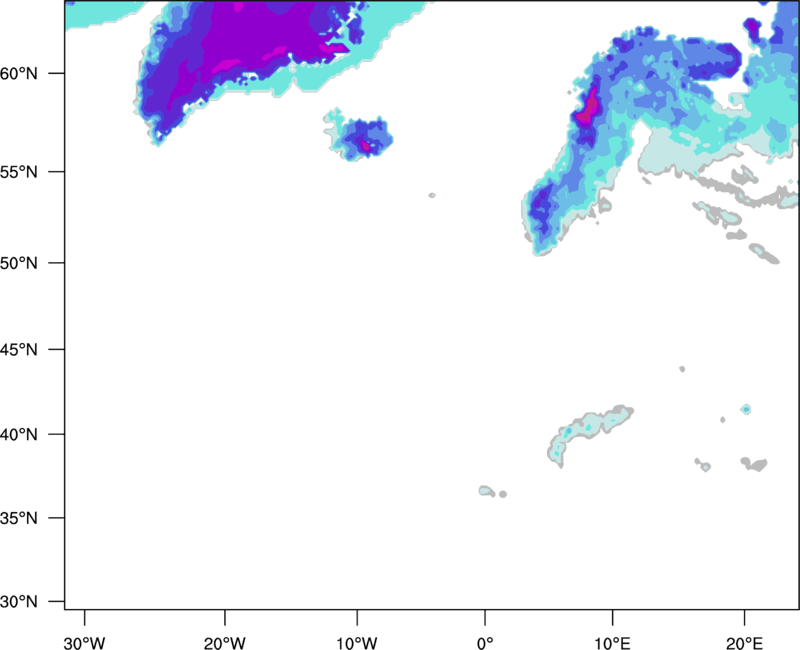This screenshot has height=650, width=800.
Task: Click the small gray spot near 37°N 0°
Action: pyautogui.click(x=503, y=494)
